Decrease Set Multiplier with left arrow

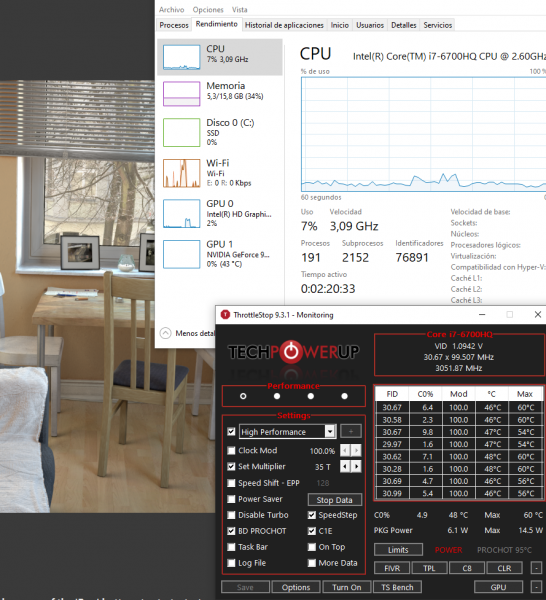(345, 466)
